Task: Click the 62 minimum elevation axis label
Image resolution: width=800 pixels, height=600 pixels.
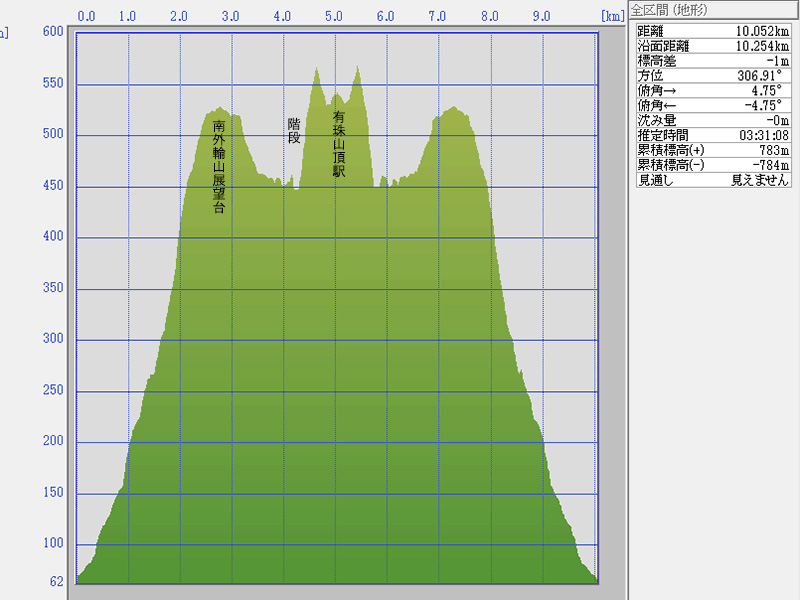Action: coord(56,581)
